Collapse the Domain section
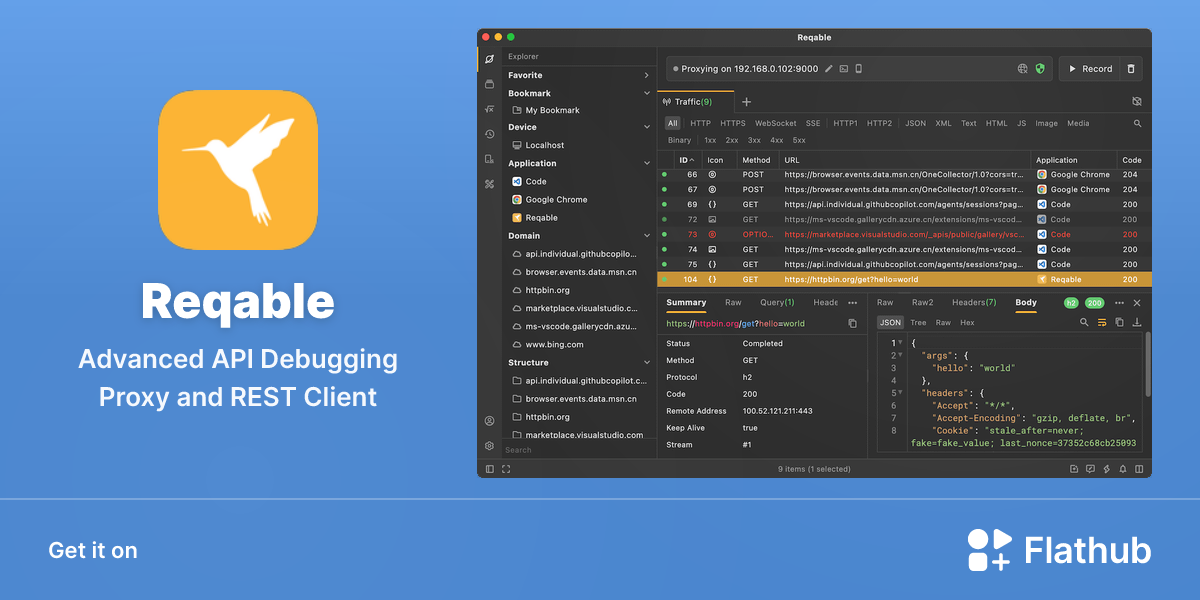 point(646,236)
